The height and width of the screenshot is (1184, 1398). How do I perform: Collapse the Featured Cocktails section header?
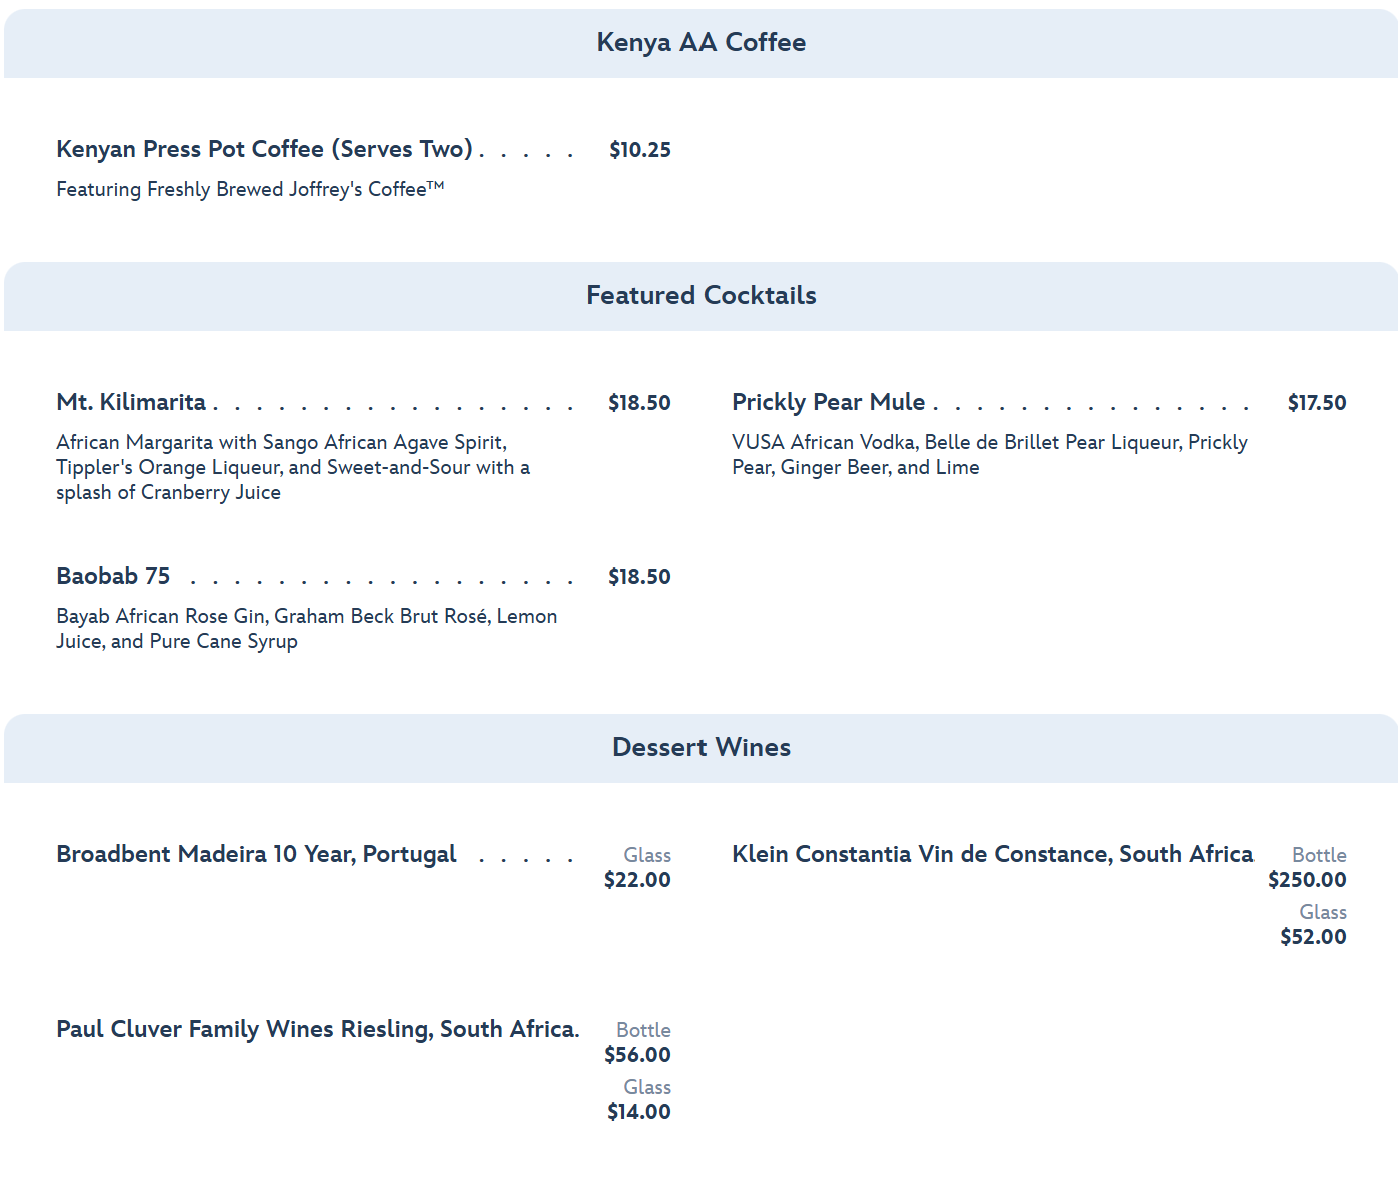pos(700,296)
